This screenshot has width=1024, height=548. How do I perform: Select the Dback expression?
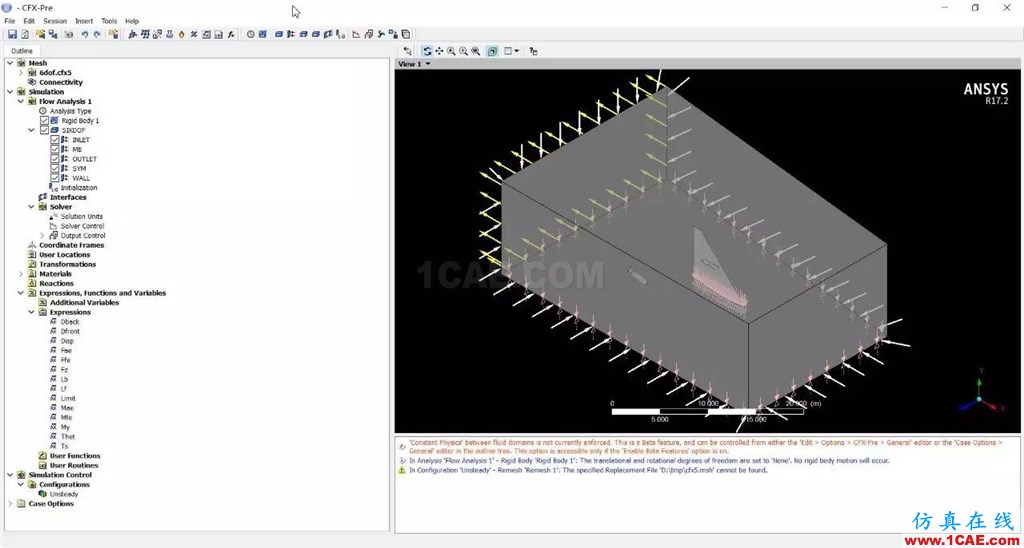pyautogui.click(x=70, y=322)
